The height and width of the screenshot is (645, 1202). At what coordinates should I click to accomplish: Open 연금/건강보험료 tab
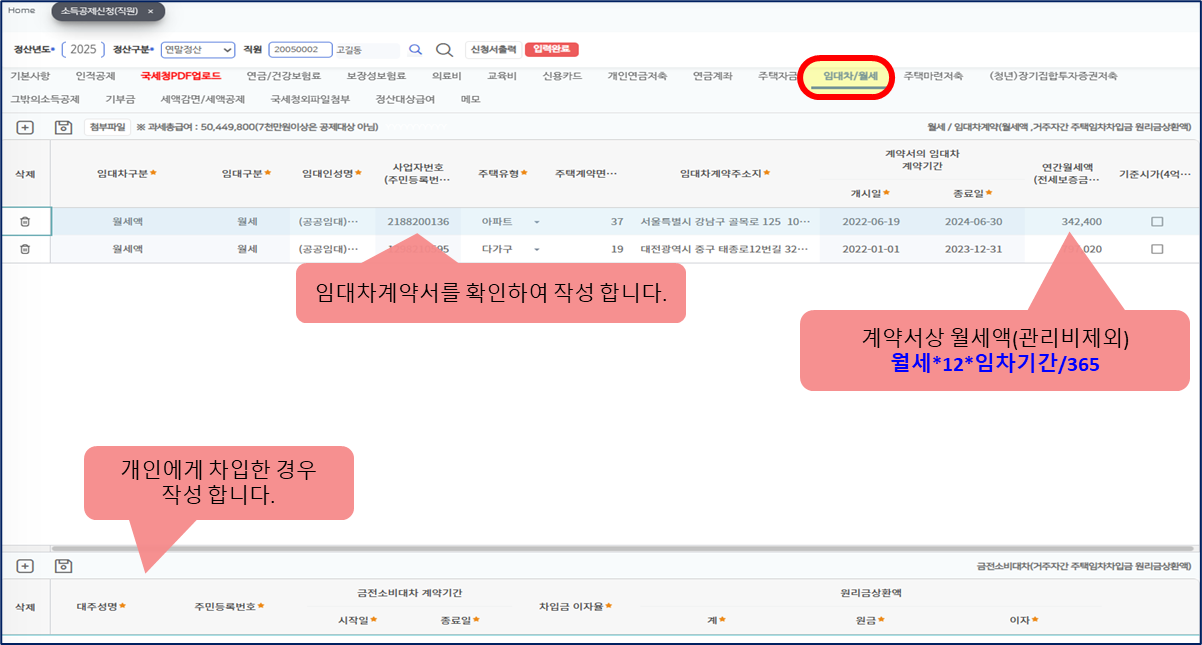click(x=284, y=75)
